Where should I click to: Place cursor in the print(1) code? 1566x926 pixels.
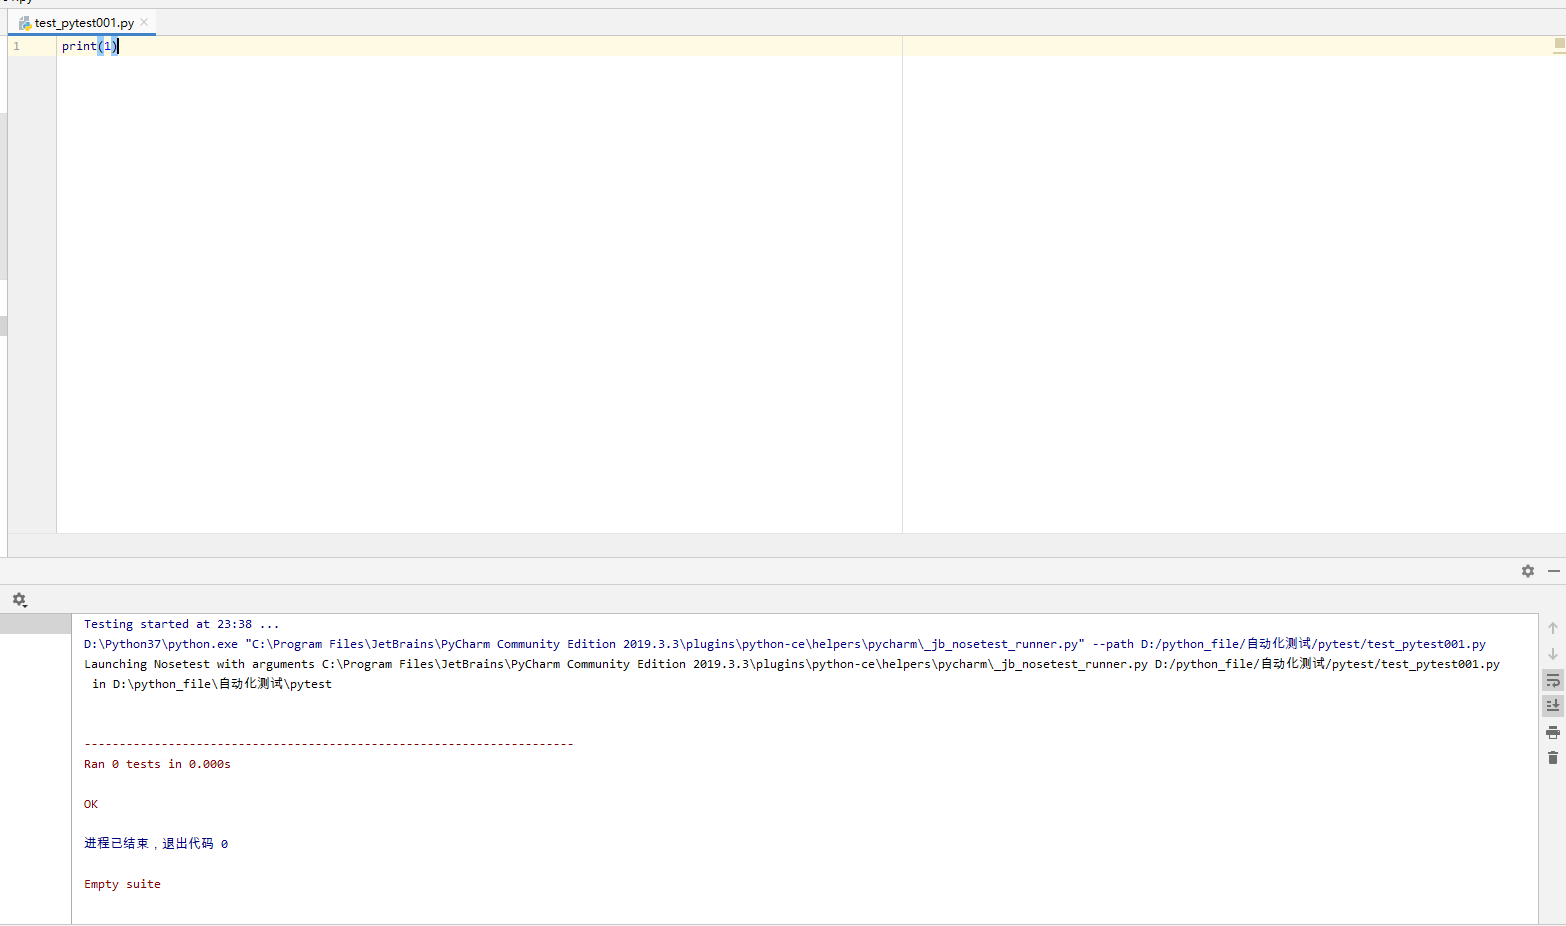pos(88,46)
